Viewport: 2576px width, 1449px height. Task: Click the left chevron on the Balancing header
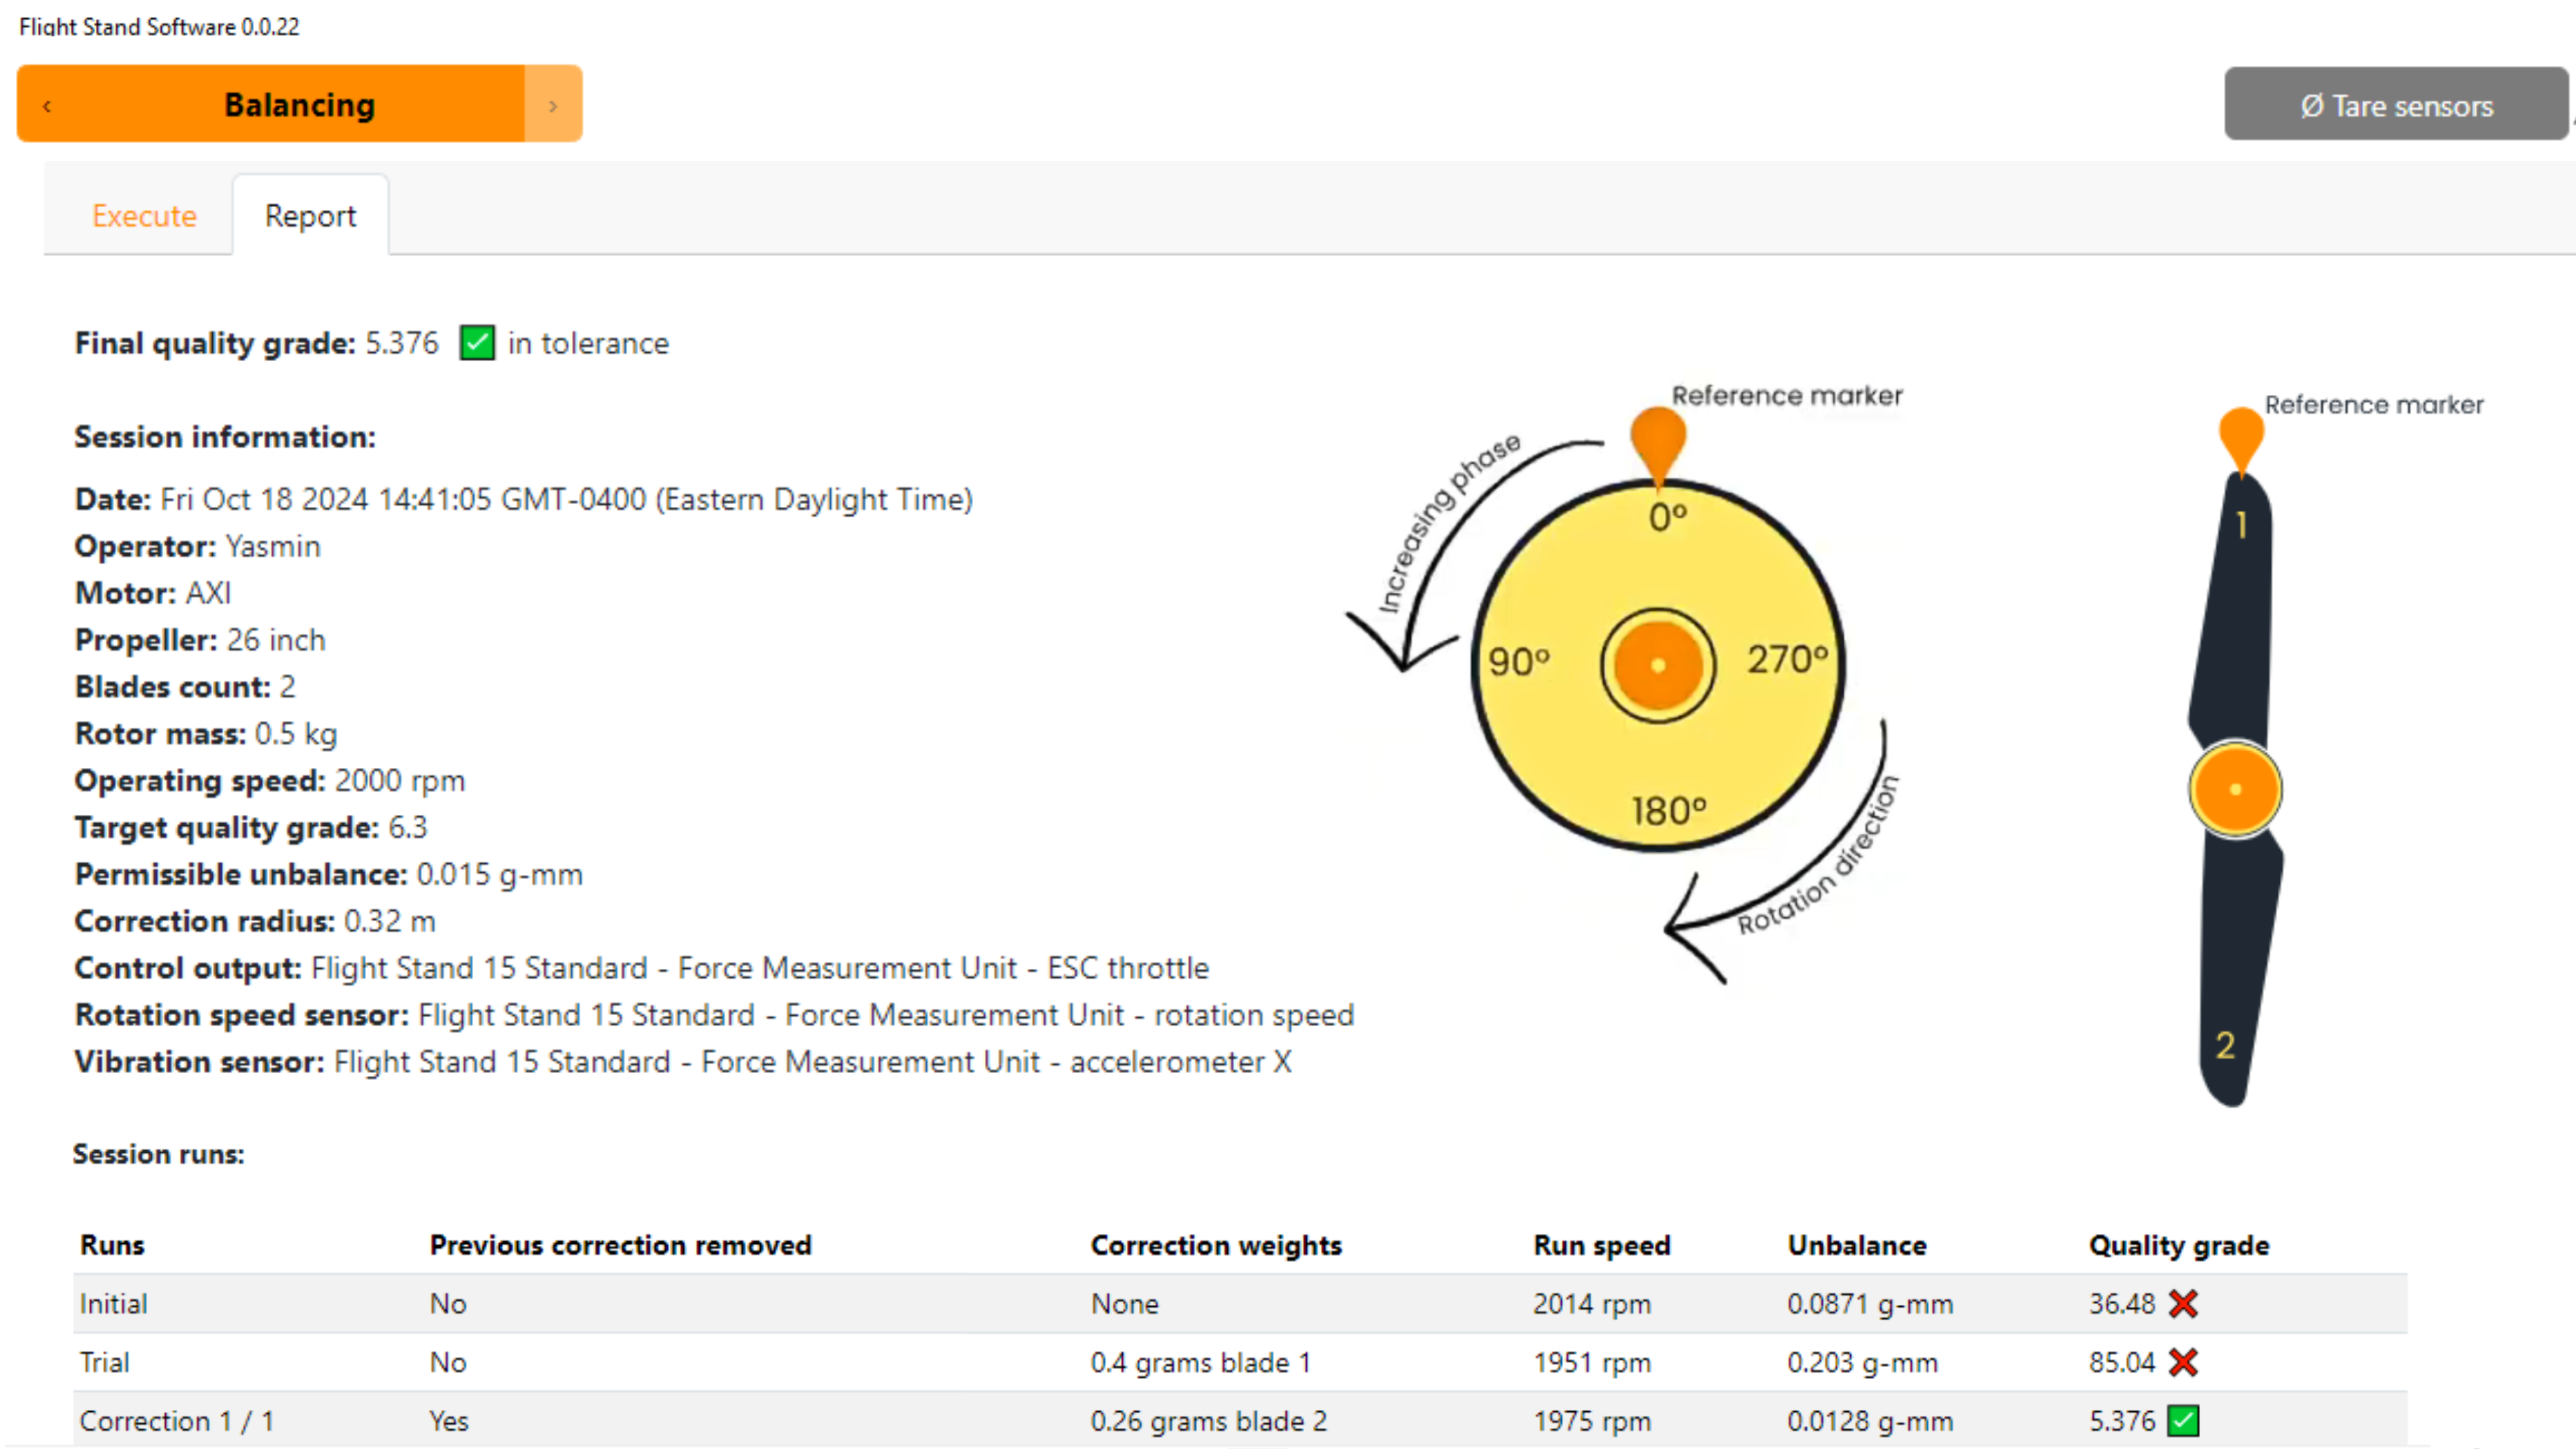[47, 104]
